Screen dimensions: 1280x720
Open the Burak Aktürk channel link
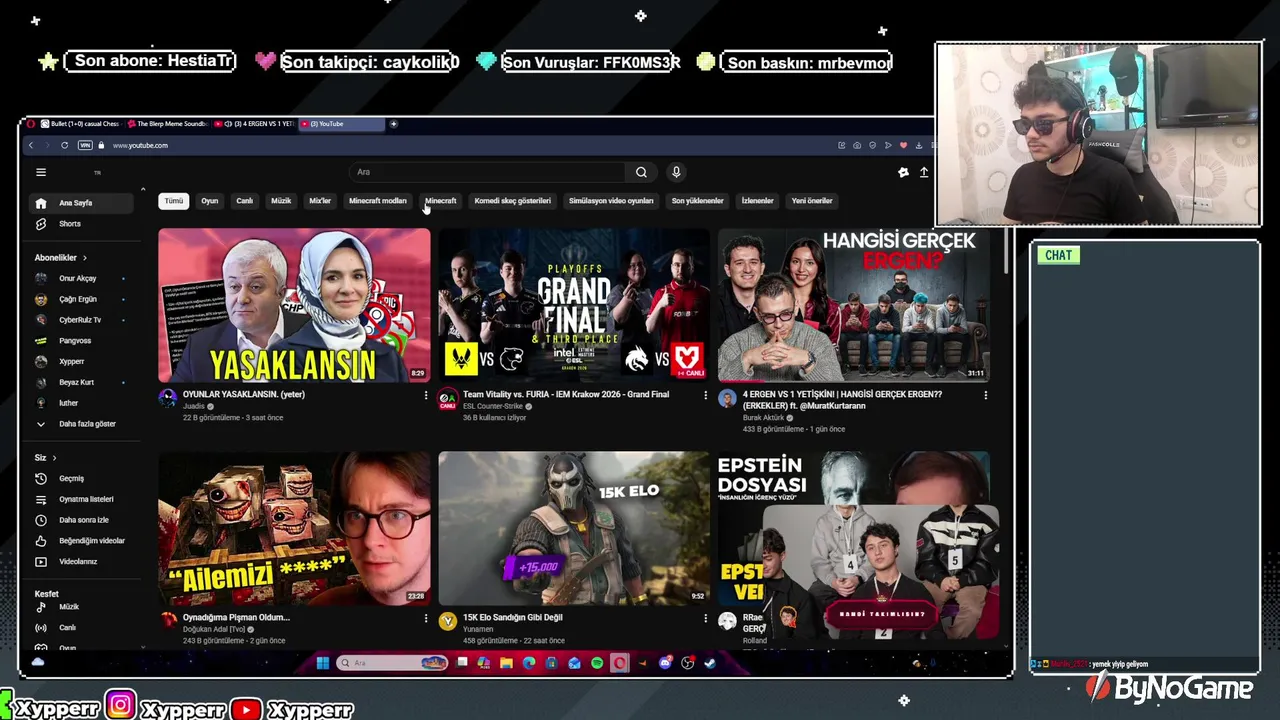(x=763, y=418)
